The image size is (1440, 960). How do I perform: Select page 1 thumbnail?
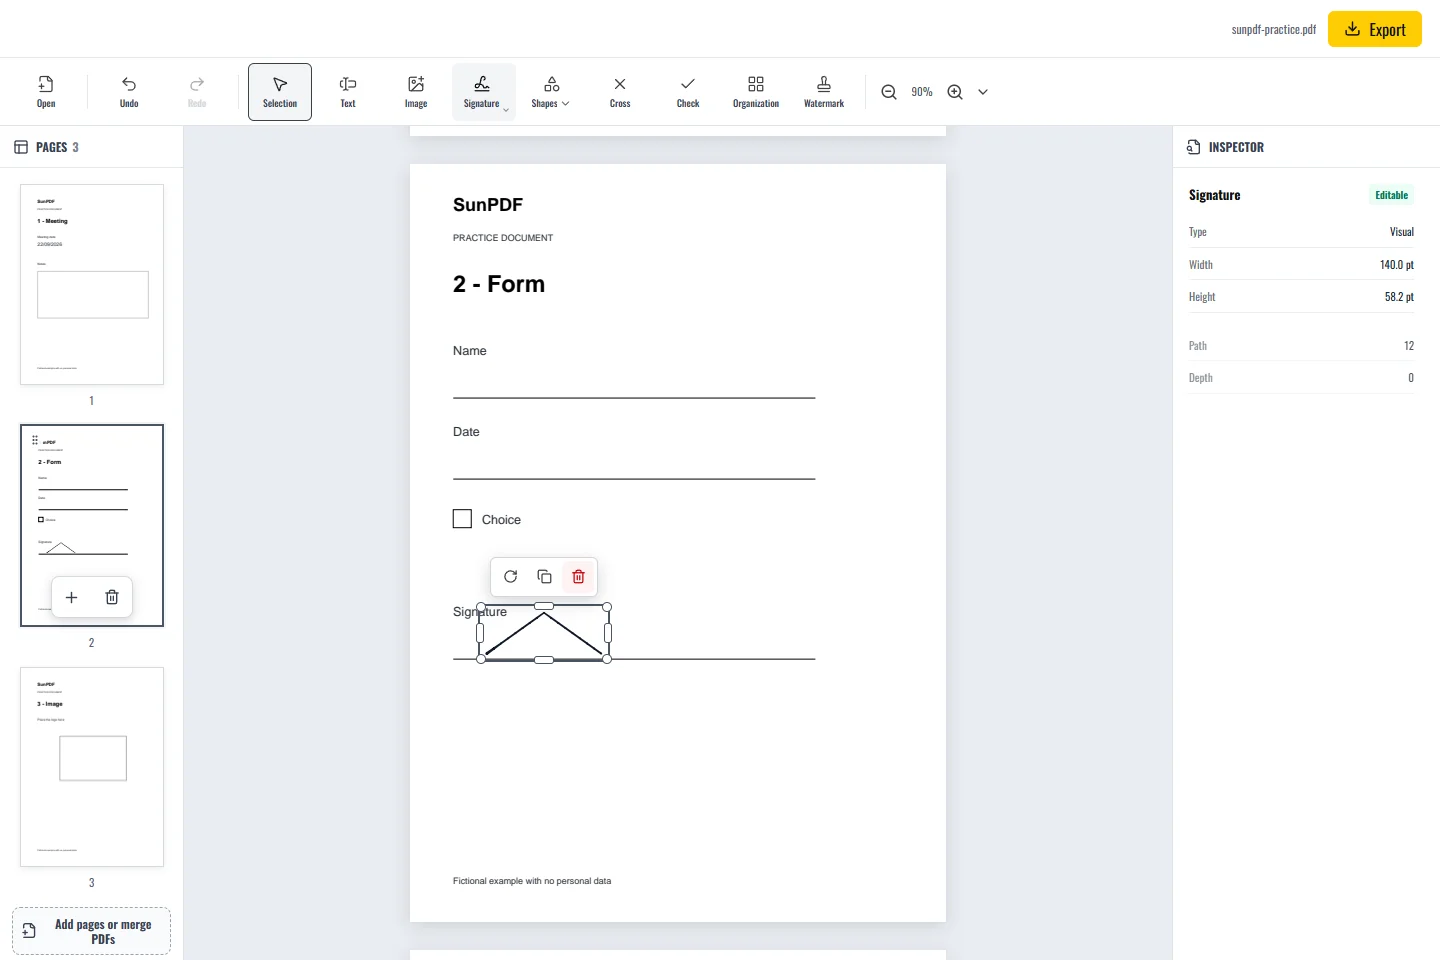[x=92, y=284]
